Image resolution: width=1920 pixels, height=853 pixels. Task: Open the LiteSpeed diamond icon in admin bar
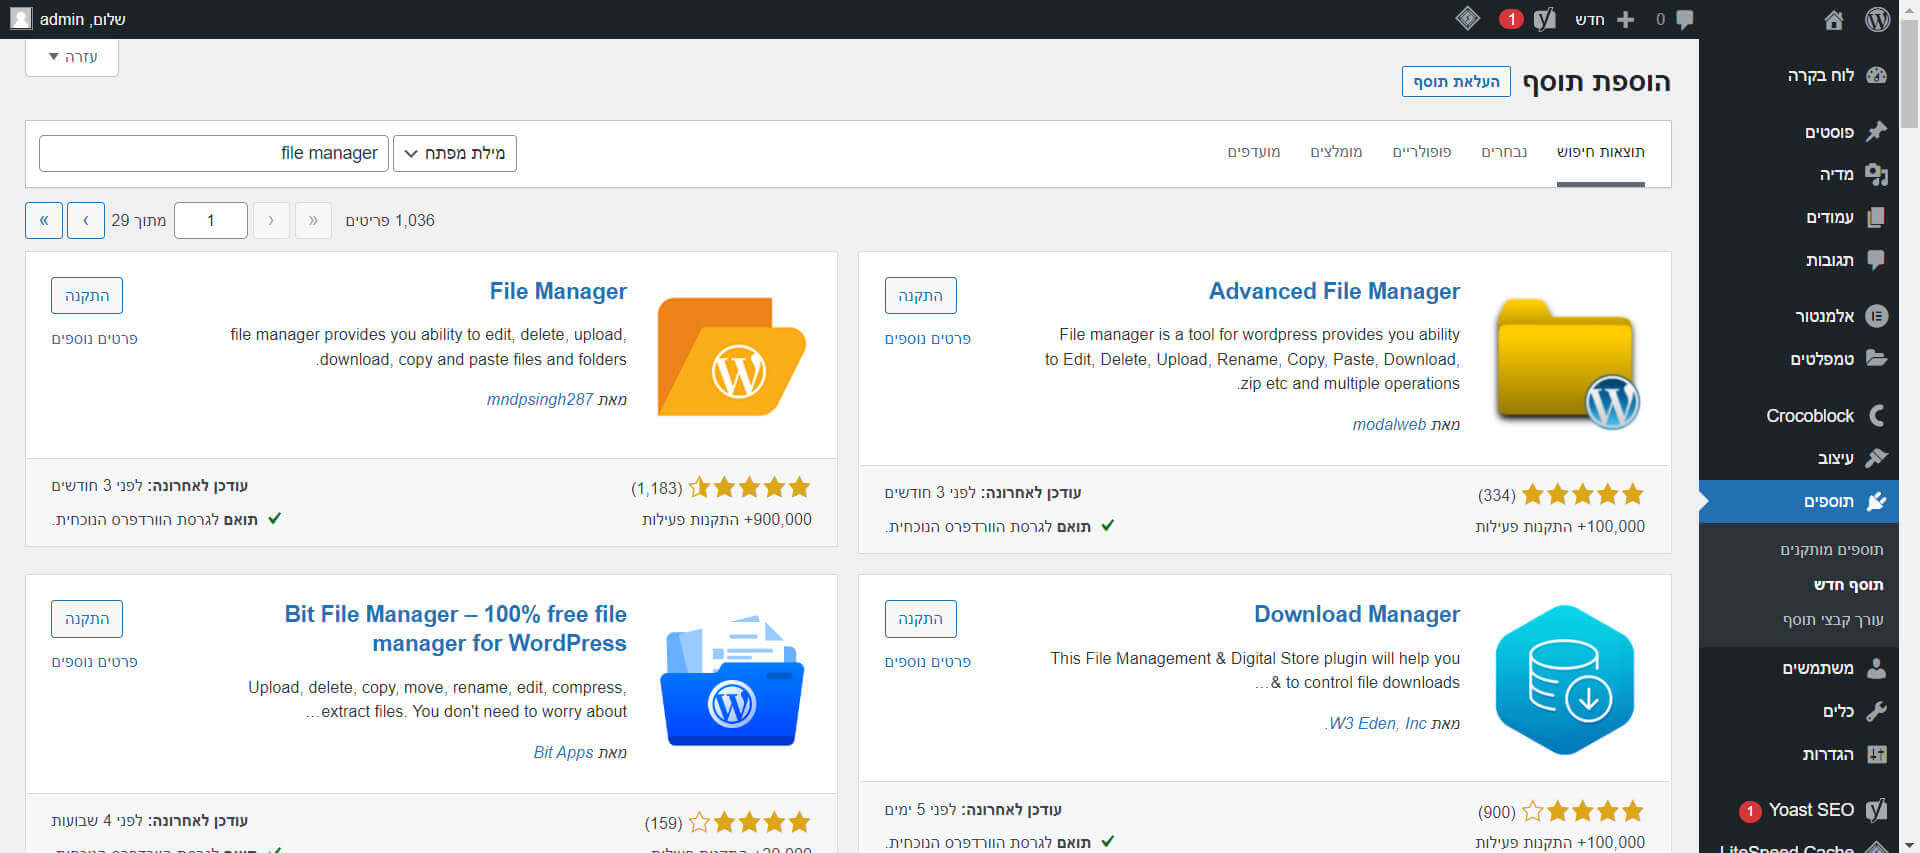[1467, 18]
